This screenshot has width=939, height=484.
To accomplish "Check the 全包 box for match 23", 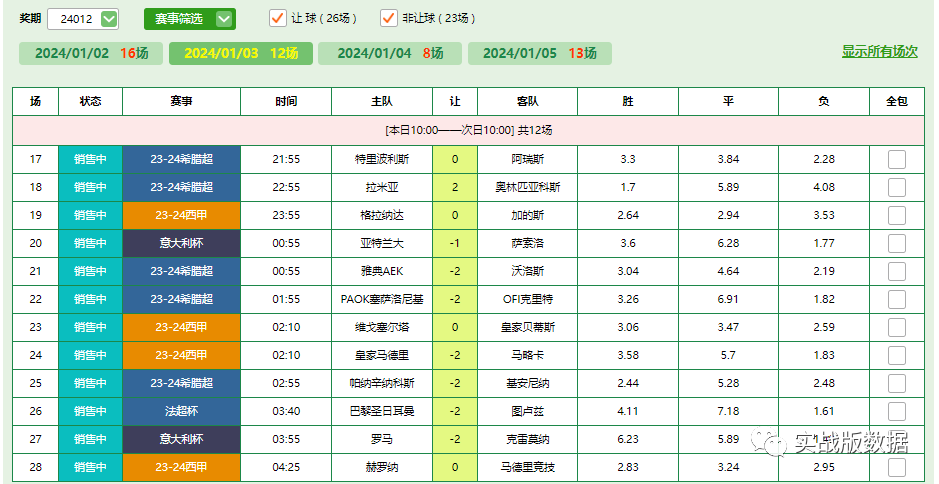I will pyautogui.click(x=896, y=328).
